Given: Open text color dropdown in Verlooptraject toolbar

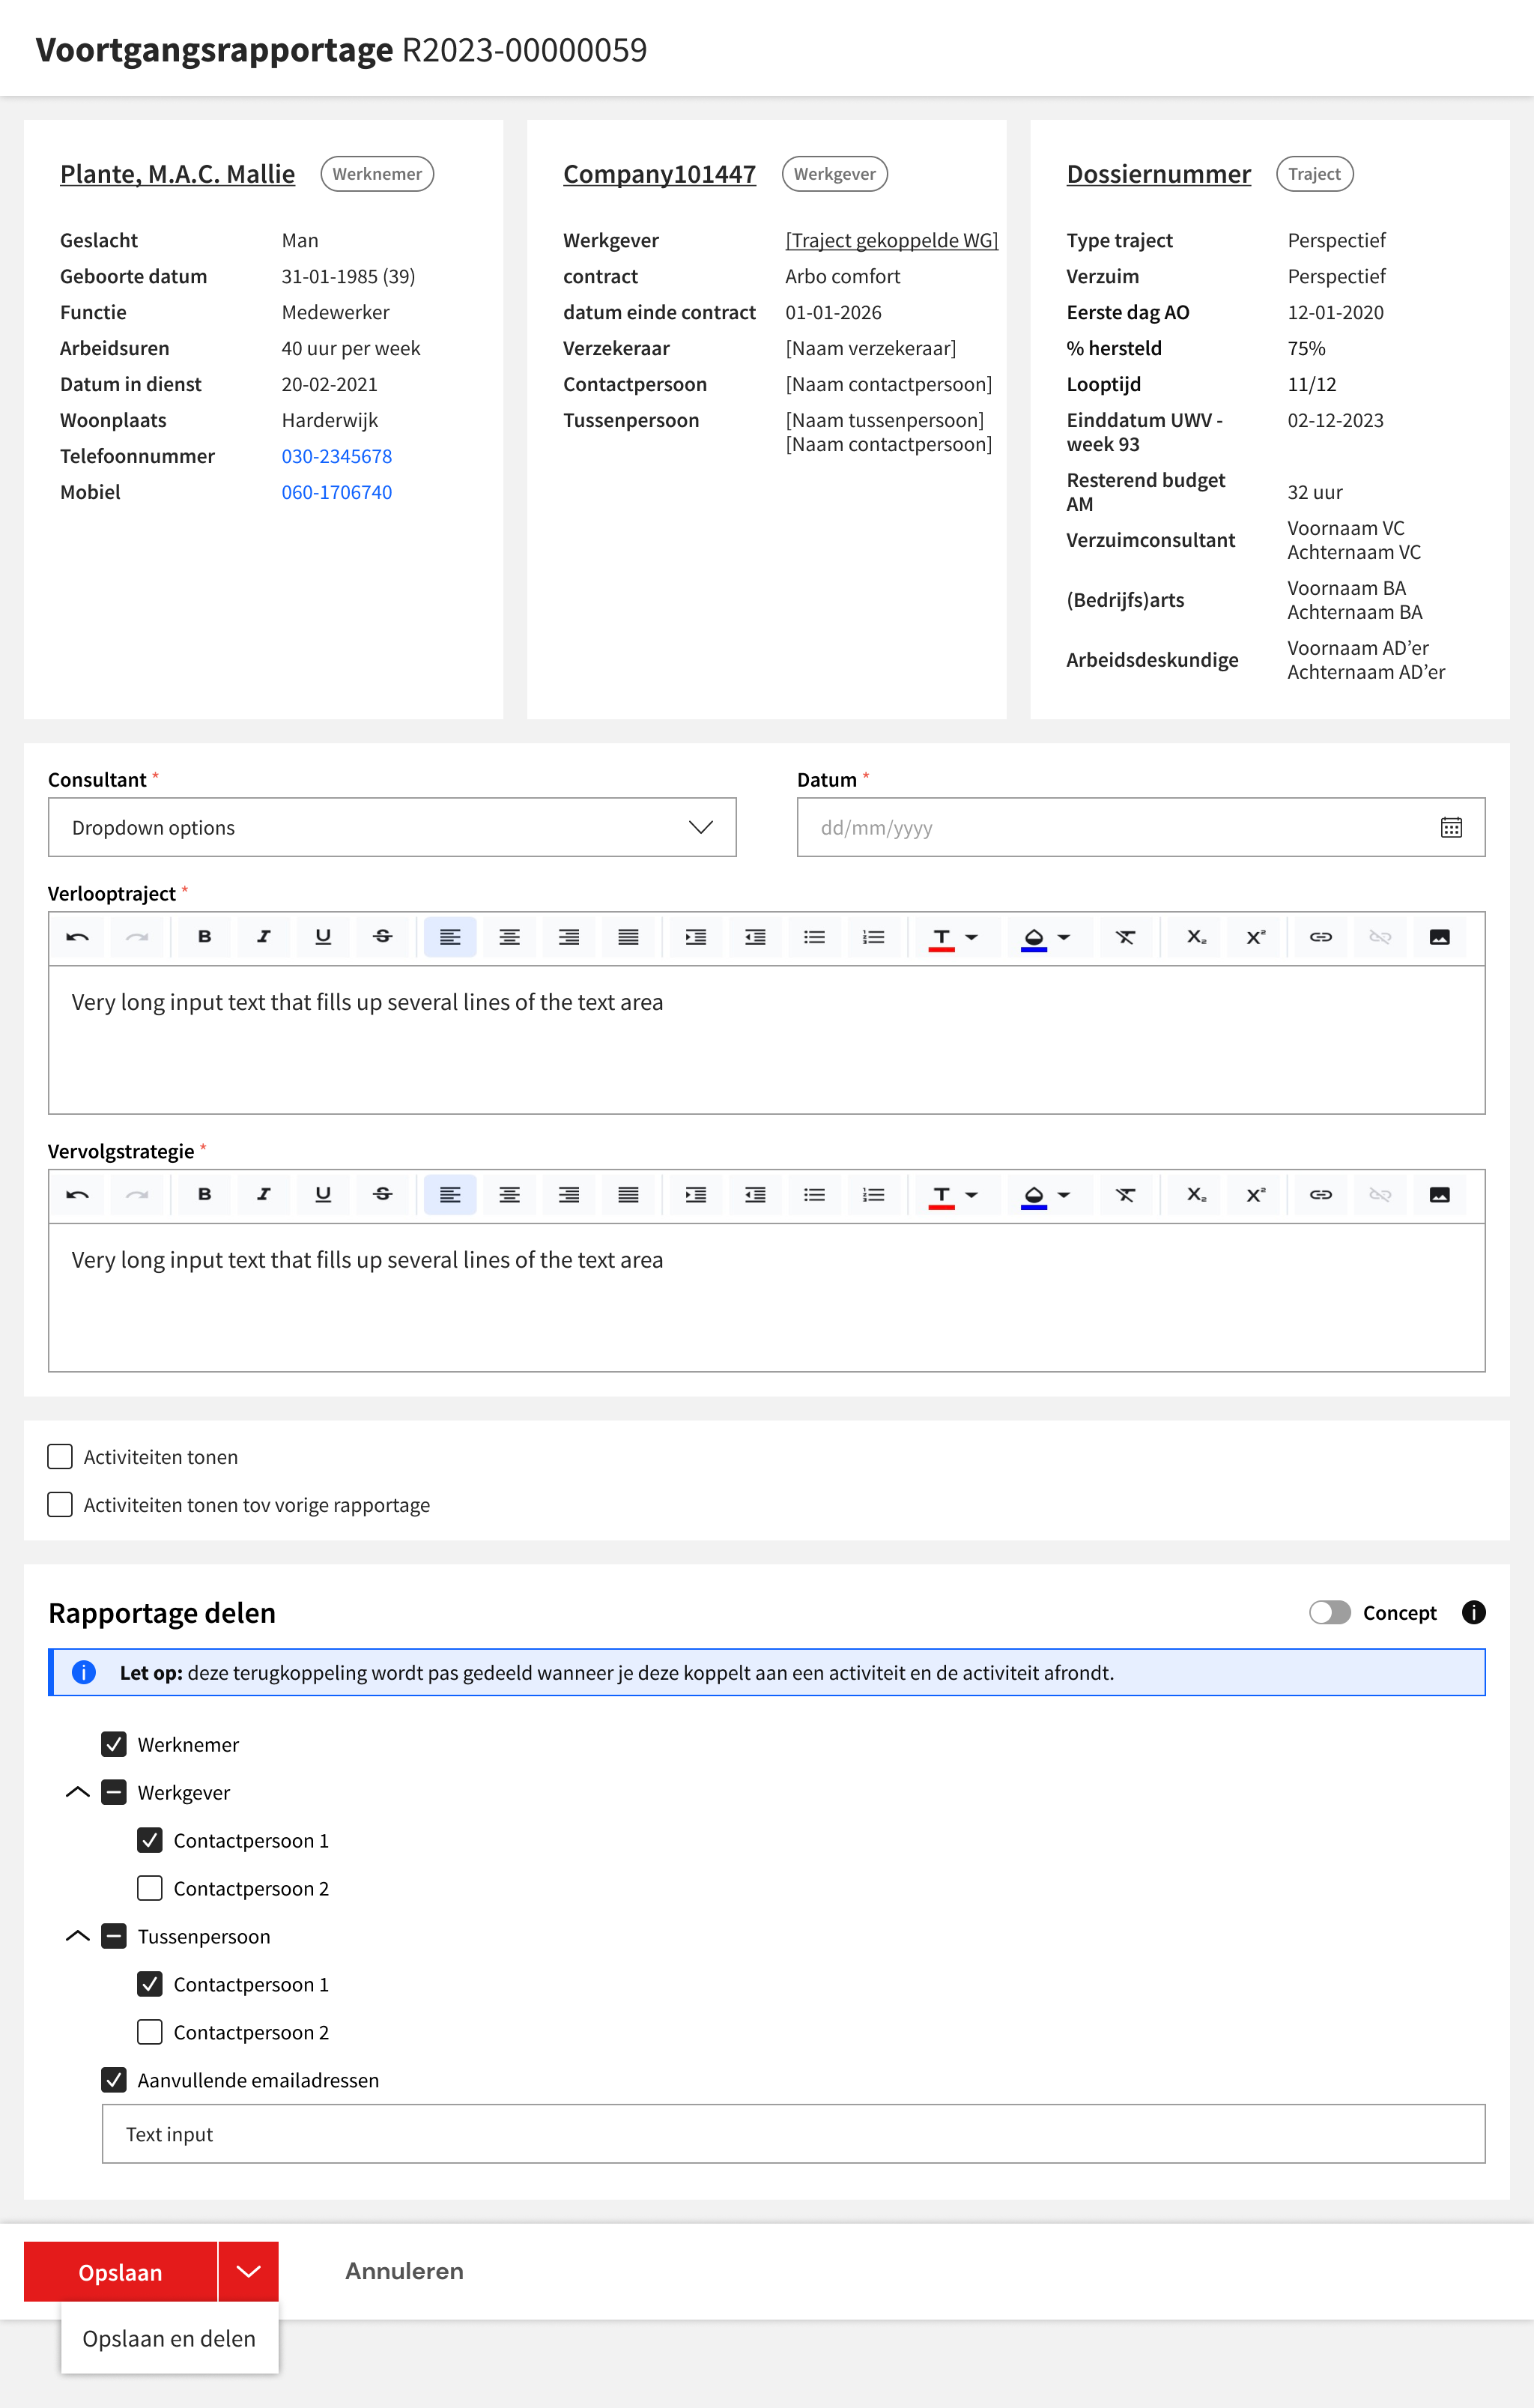Looking at the screenshot, I should click(x=971, y=937).
